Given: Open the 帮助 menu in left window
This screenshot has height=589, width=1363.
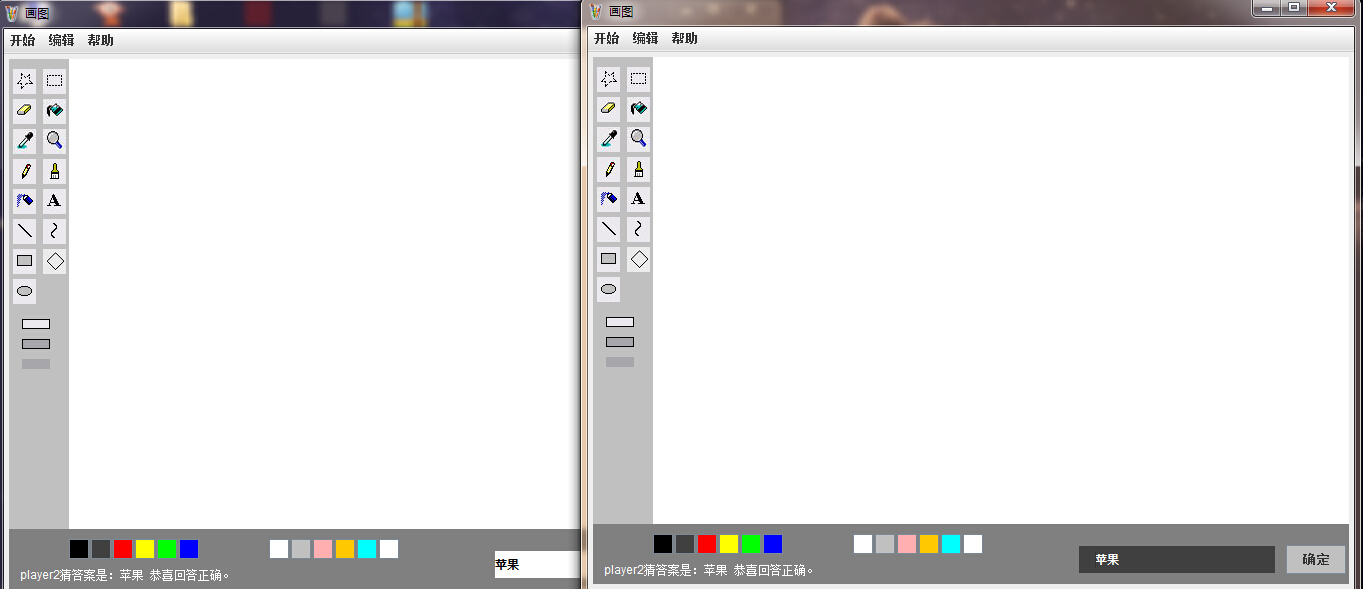Looking at the screenshot, I should coord(100,40).
